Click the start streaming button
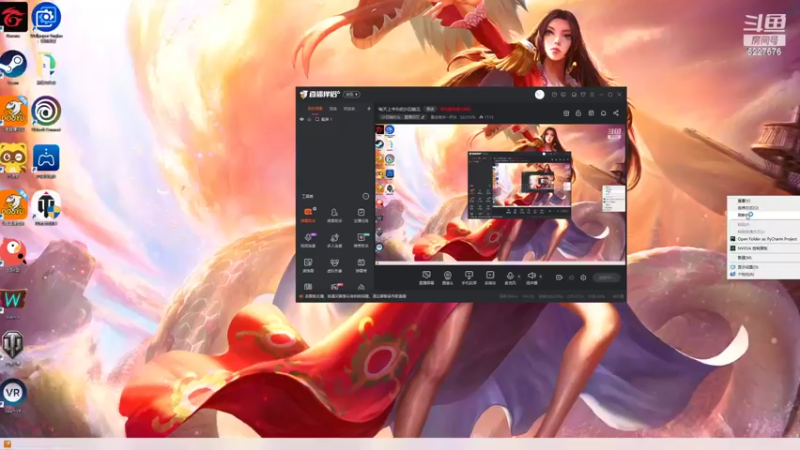800x450 pixels. (606, 278)
